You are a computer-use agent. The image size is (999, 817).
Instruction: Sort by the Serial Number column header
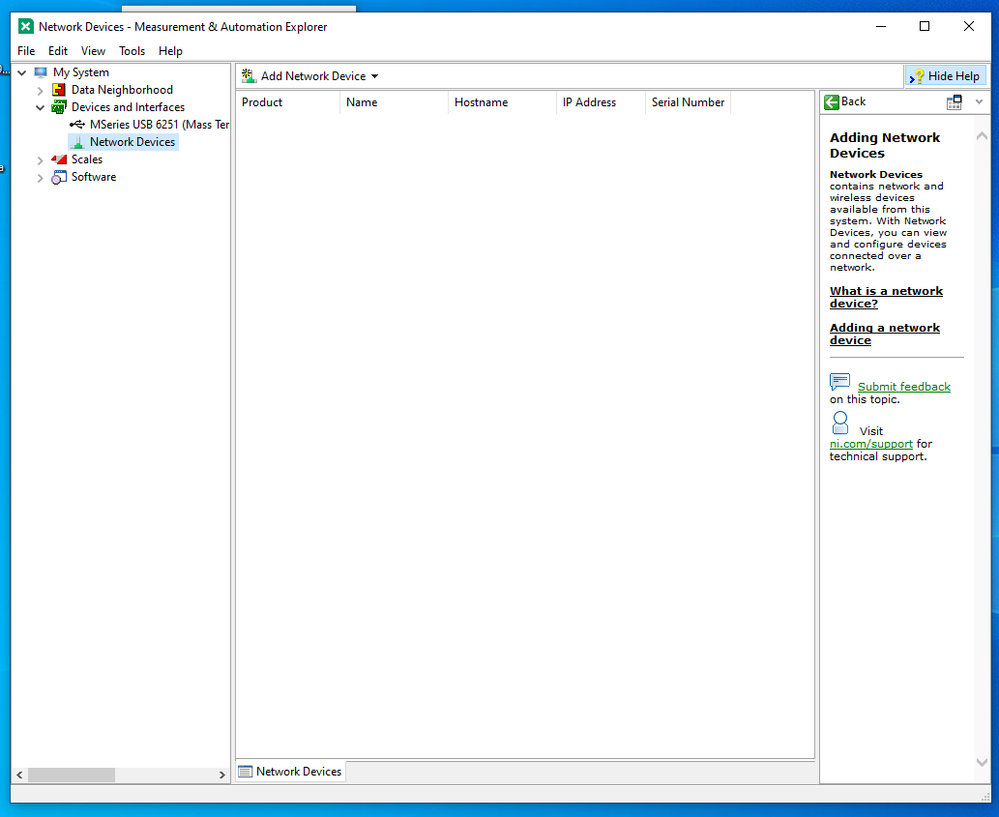click(688, 103)
